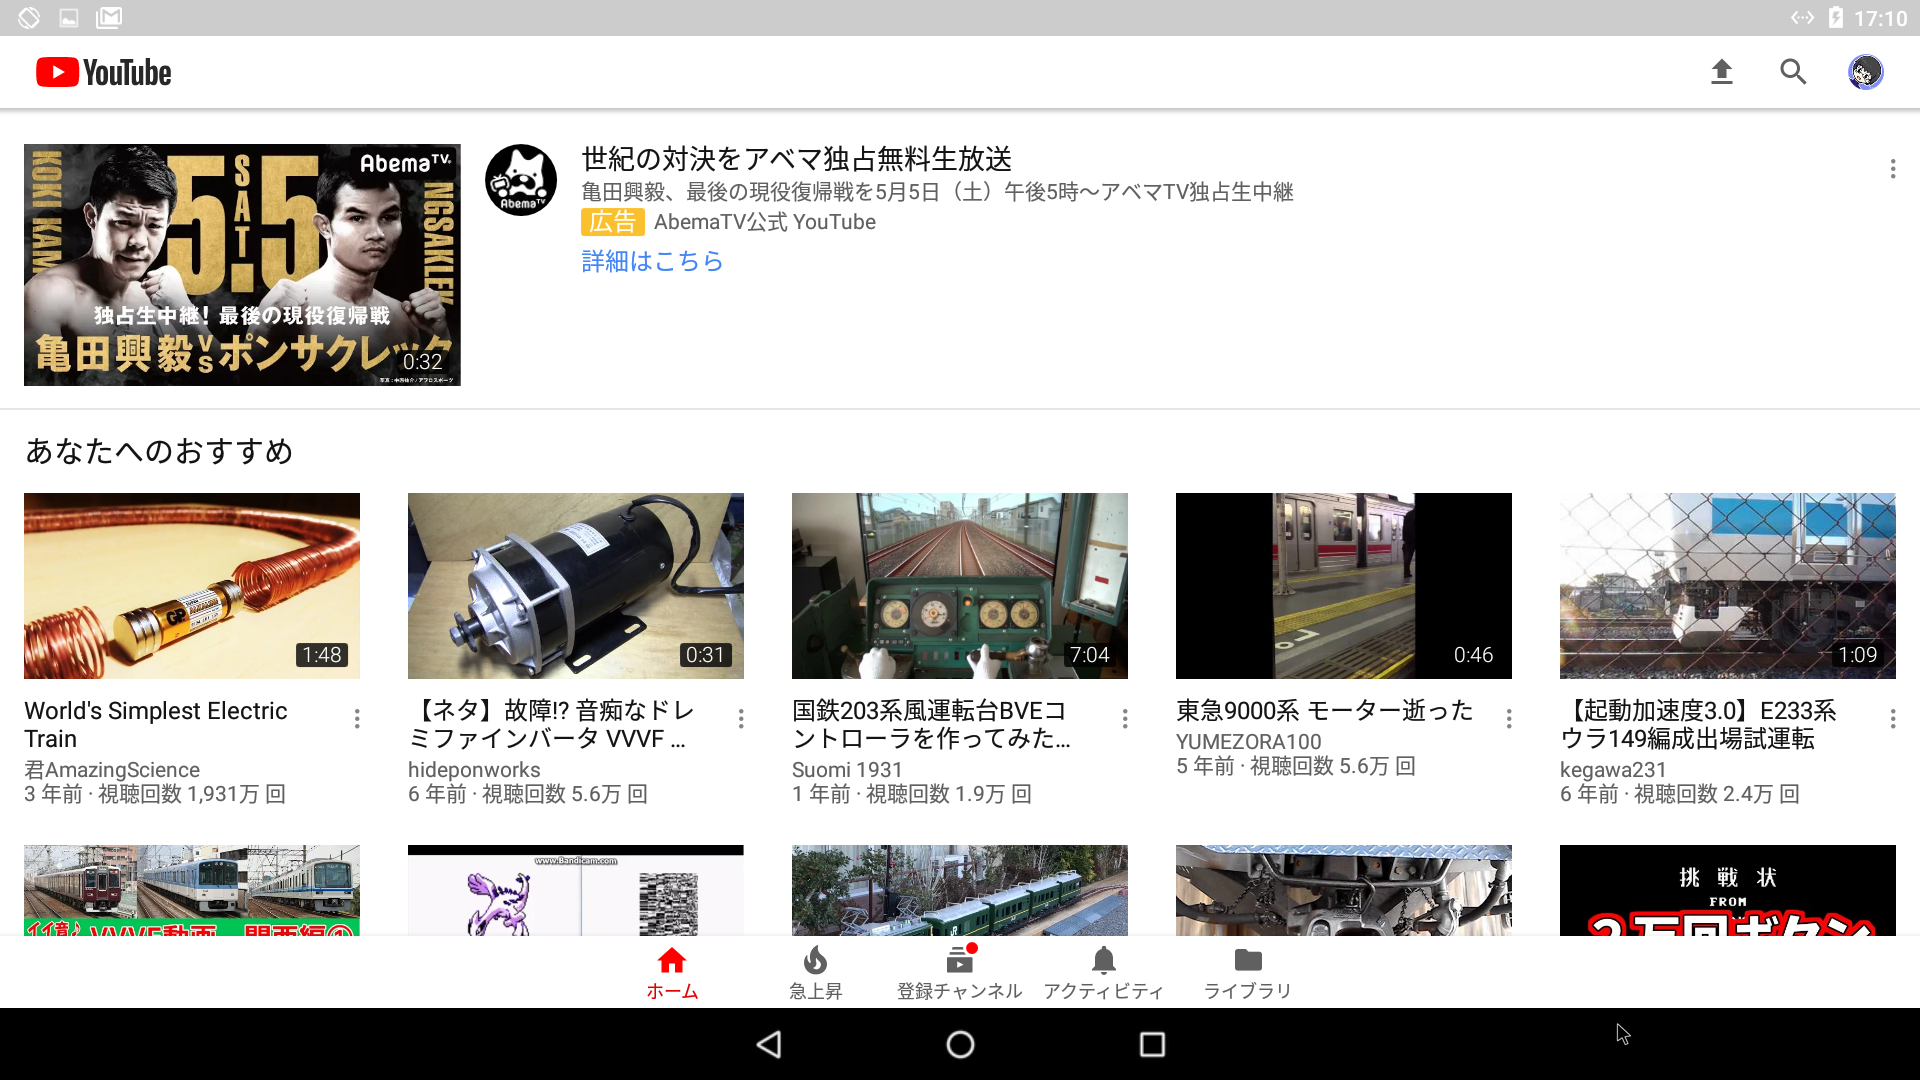The image size is (1920, 1080).
Task: Open options menu for the Abema ad
Action: tap(1892, 169)
